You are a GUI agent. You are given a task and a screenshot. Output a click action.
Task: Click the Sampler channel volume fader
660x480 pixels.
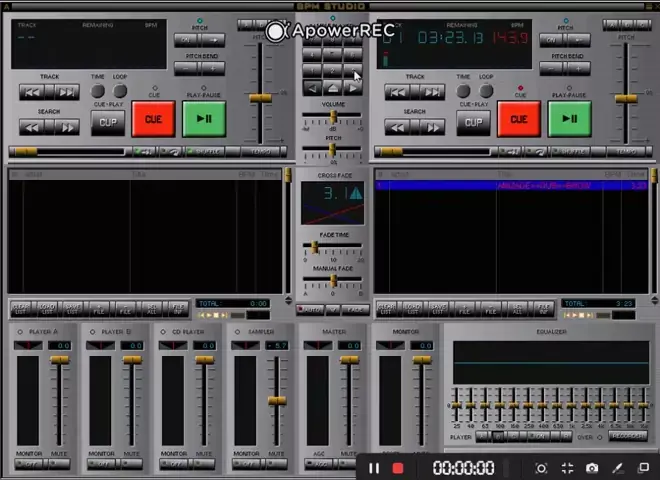pos(277,401)
